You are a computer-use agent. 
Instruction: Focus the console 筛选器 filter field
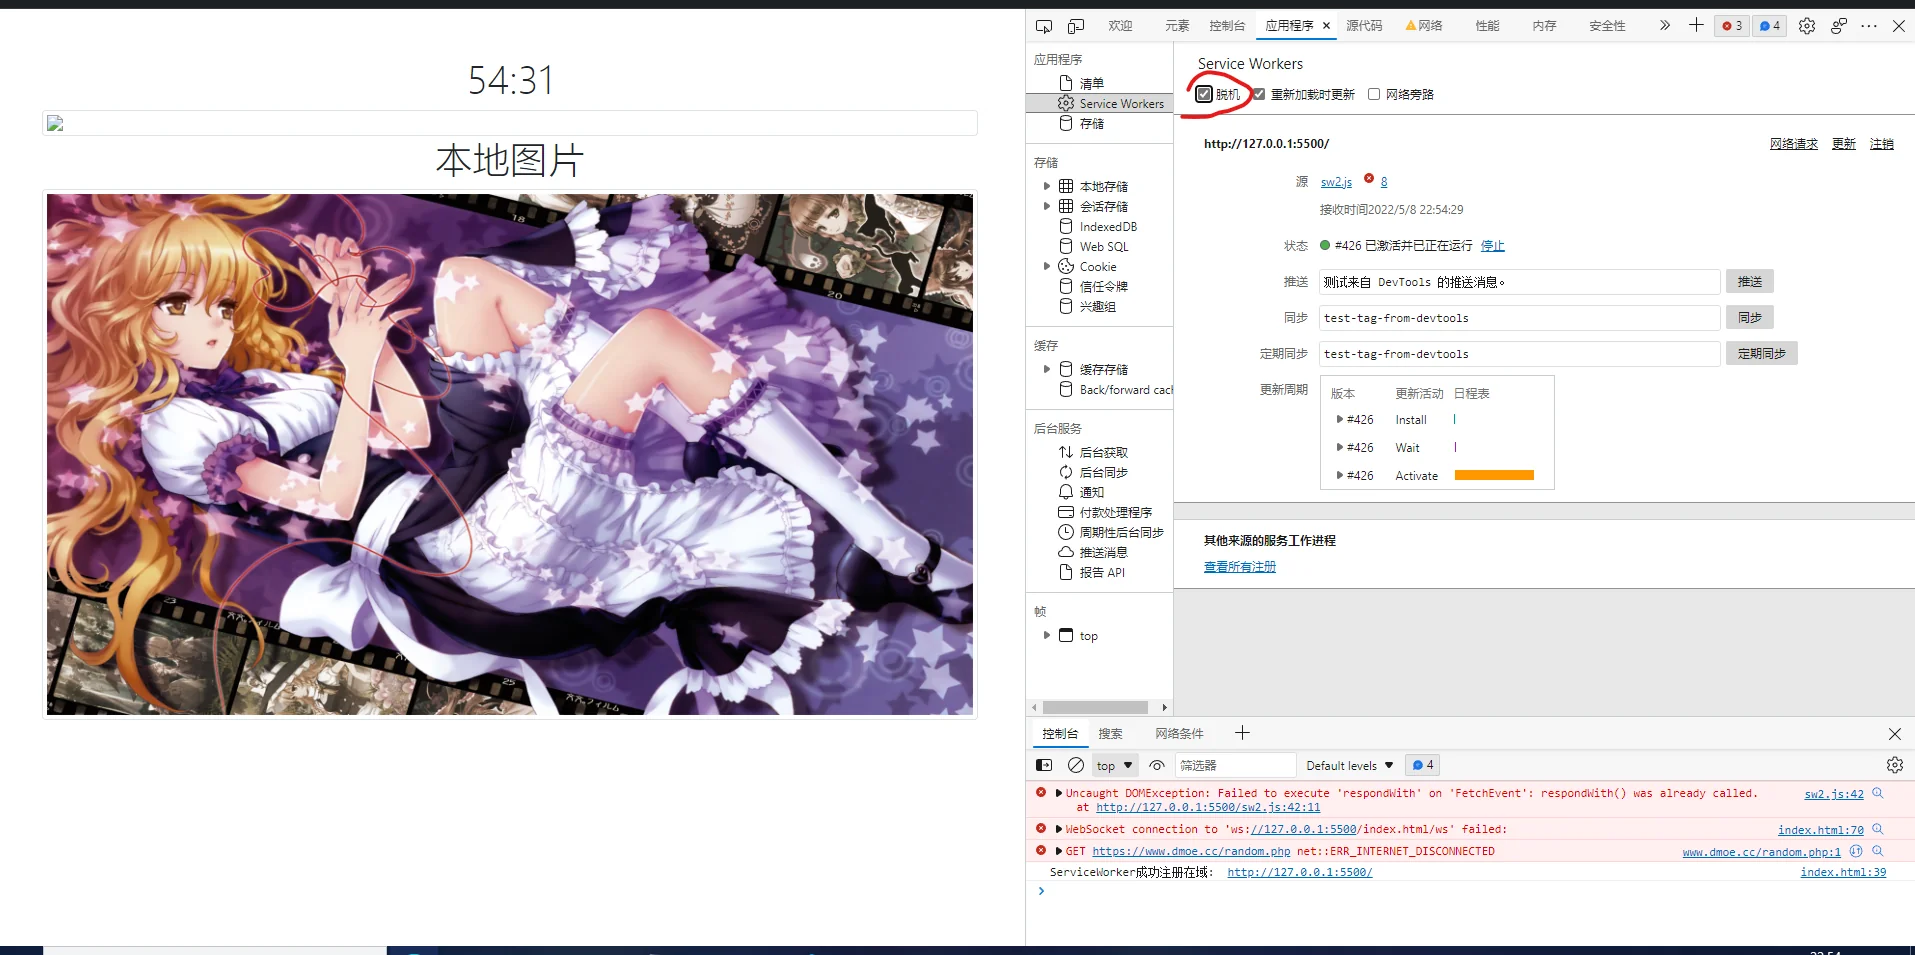[x=1235, y=765]
